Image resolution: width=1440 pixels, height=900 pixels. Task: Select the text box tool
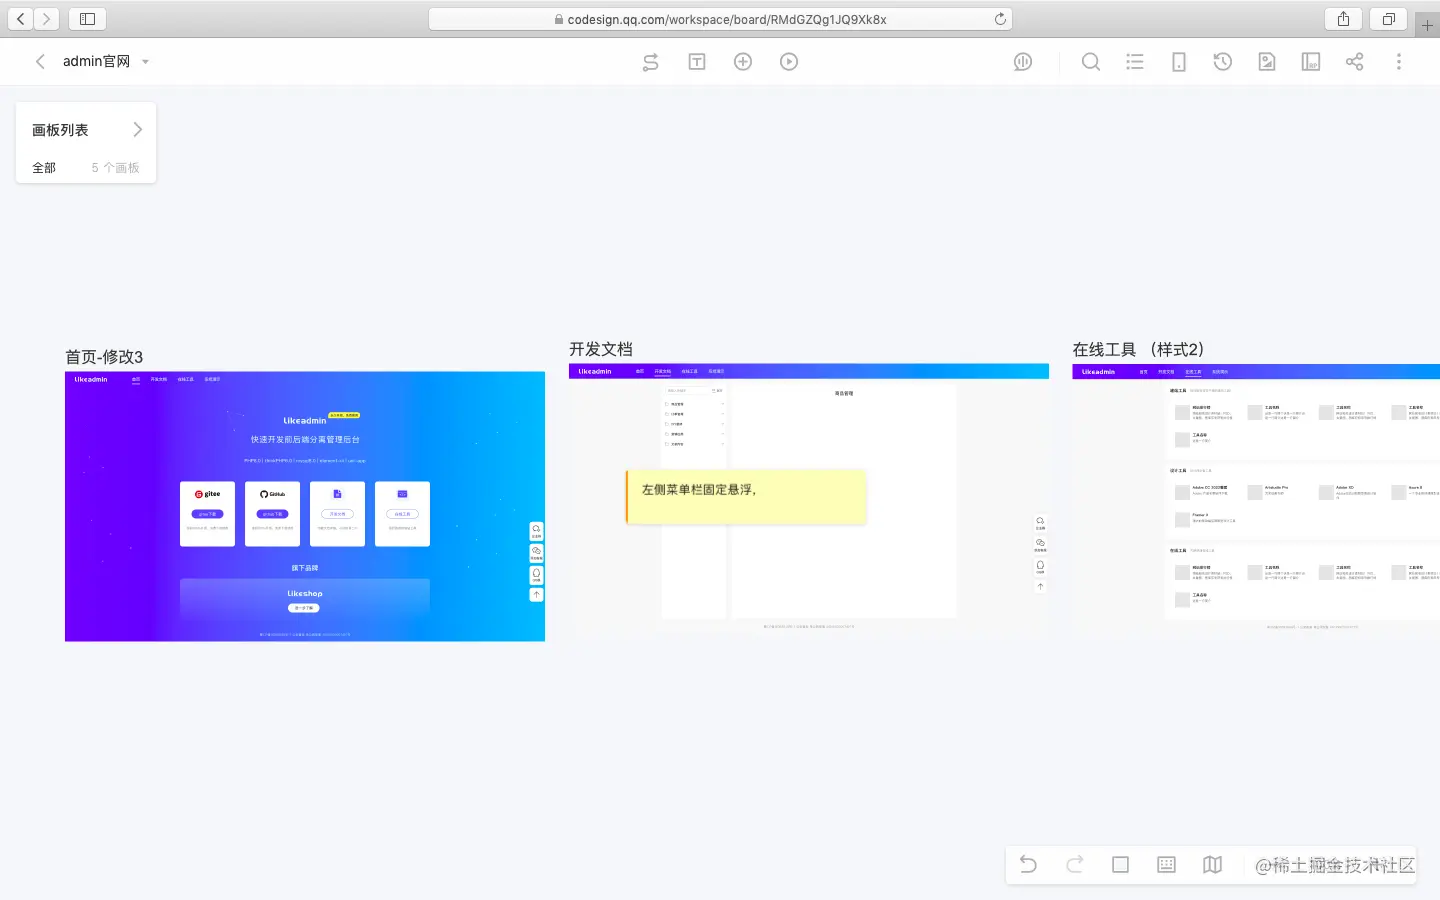tap(697, 62)
